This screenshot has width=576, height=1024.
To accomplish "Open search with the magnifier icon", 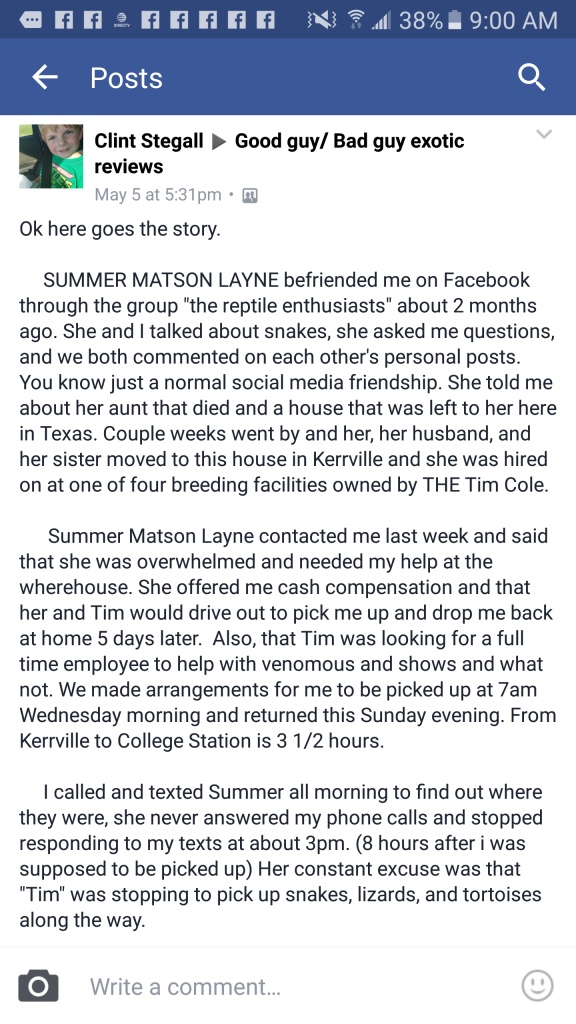I will pyautogui.click(x=532, y=78).
